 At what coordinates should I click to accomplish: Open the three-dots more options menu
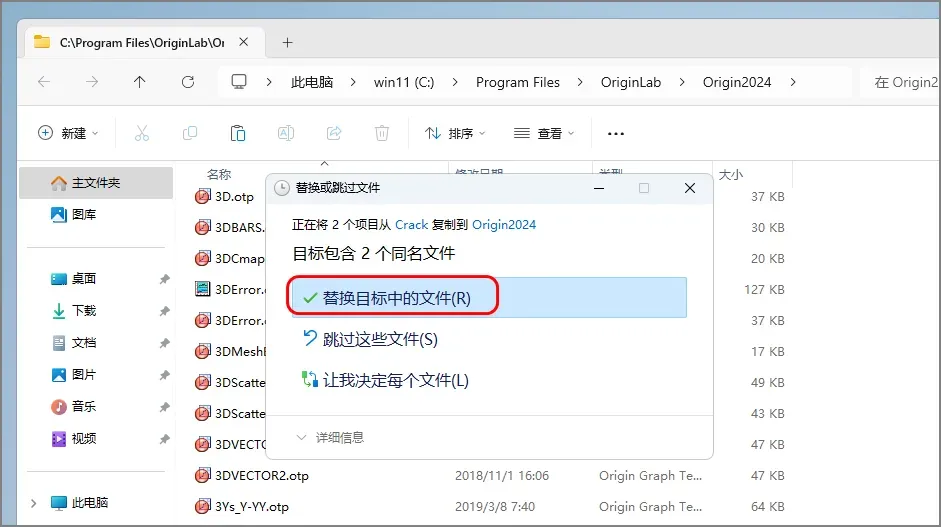pyautogui.click(x=616, y=133)
